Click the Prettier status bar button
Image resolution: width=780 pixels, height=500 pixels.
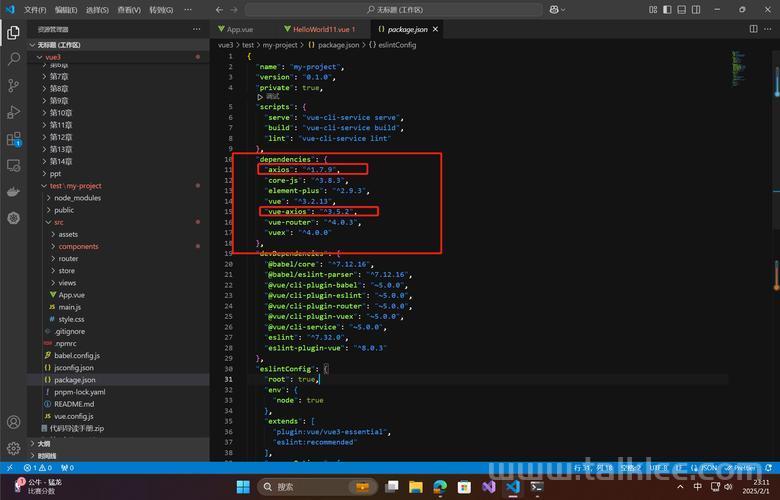coord(740,468)
